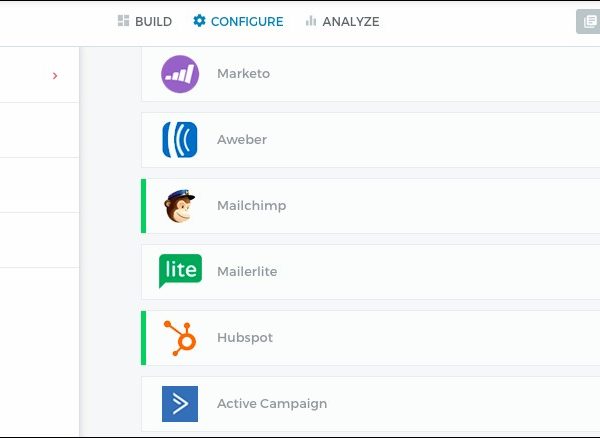Choose the Aweber integration name
This screenshot has height=438, width=600.
click(x=242, y=140)
